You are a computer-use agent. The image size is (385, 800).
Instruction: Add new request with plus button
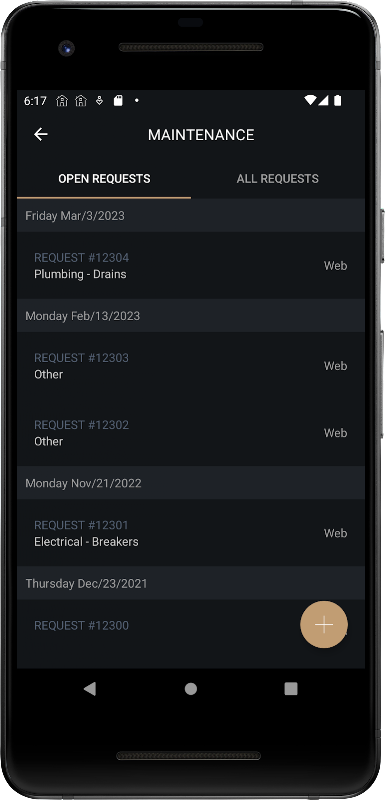324,624
